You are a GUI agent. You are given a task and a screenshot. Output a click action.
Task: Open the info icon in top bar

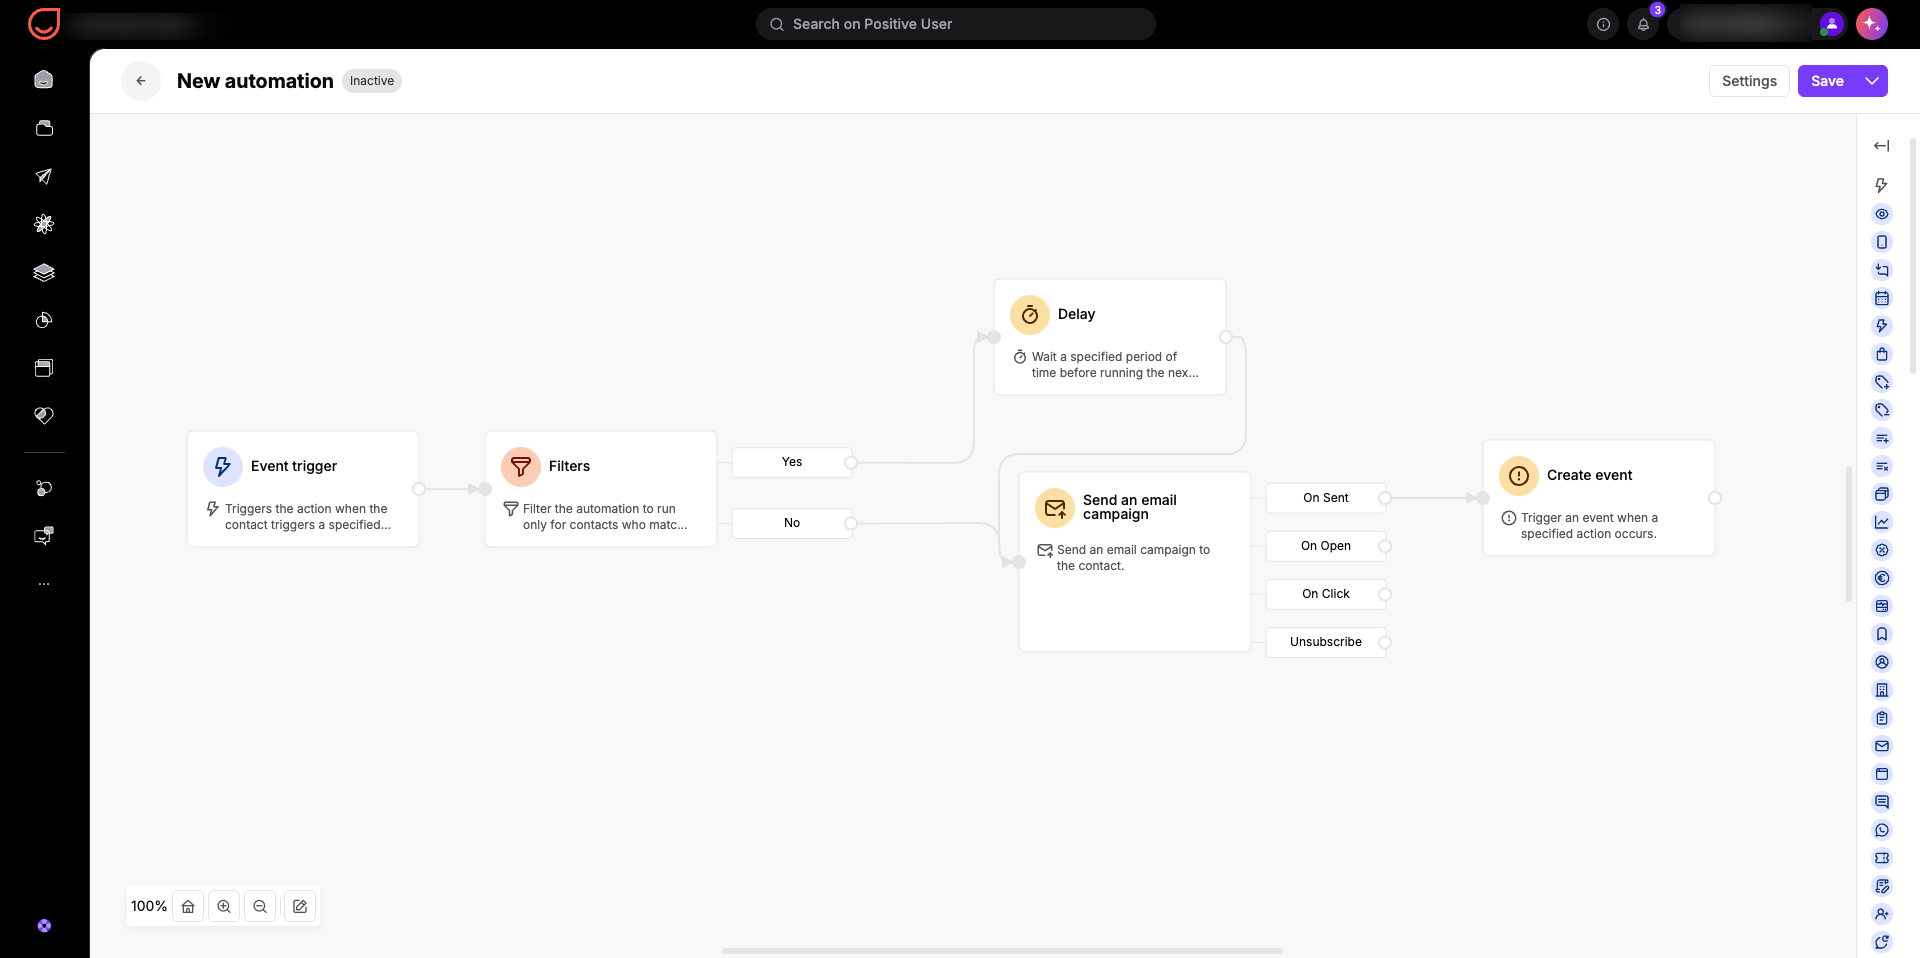click(x=1603, y=24)
